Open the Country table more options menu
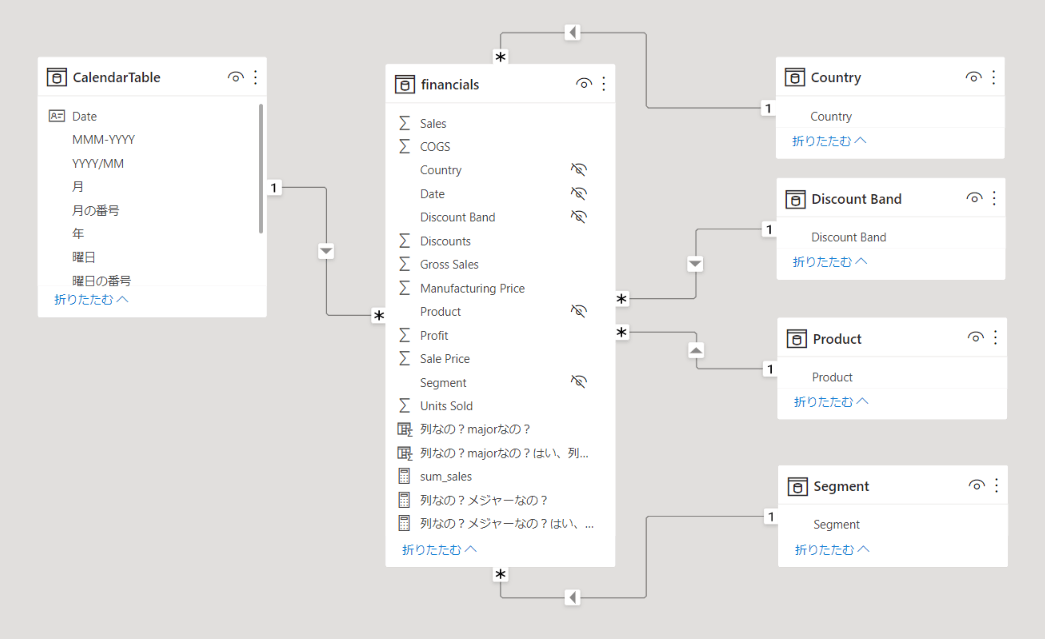1045x639 pixels. click(994, 77)
